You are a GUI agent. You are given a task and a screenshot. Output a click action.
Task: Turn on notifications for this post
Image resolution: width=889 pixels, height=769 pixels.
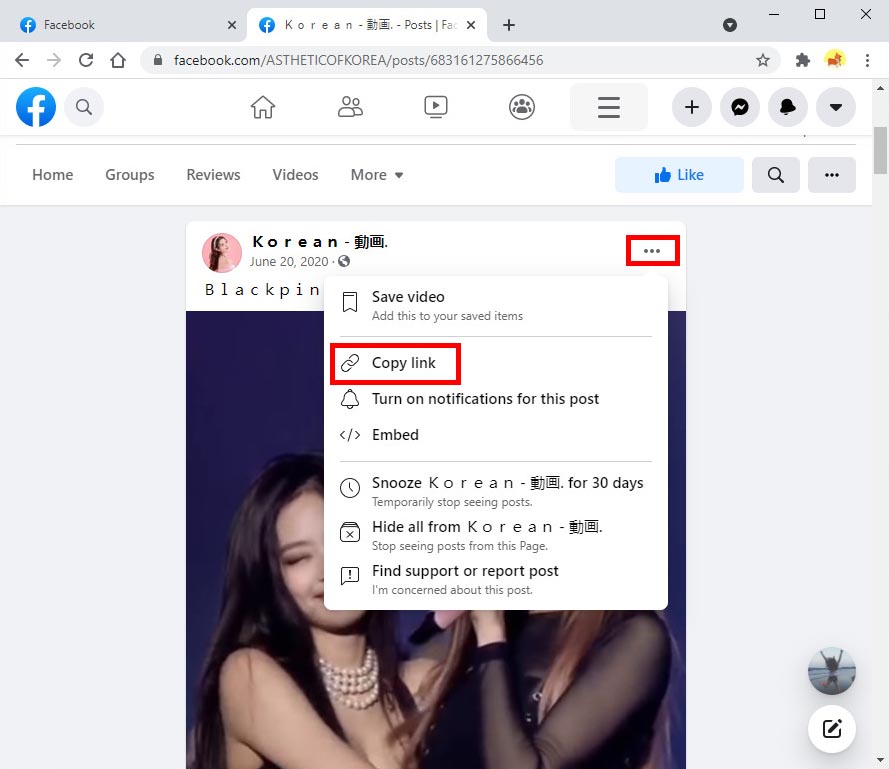coord(485,399)
